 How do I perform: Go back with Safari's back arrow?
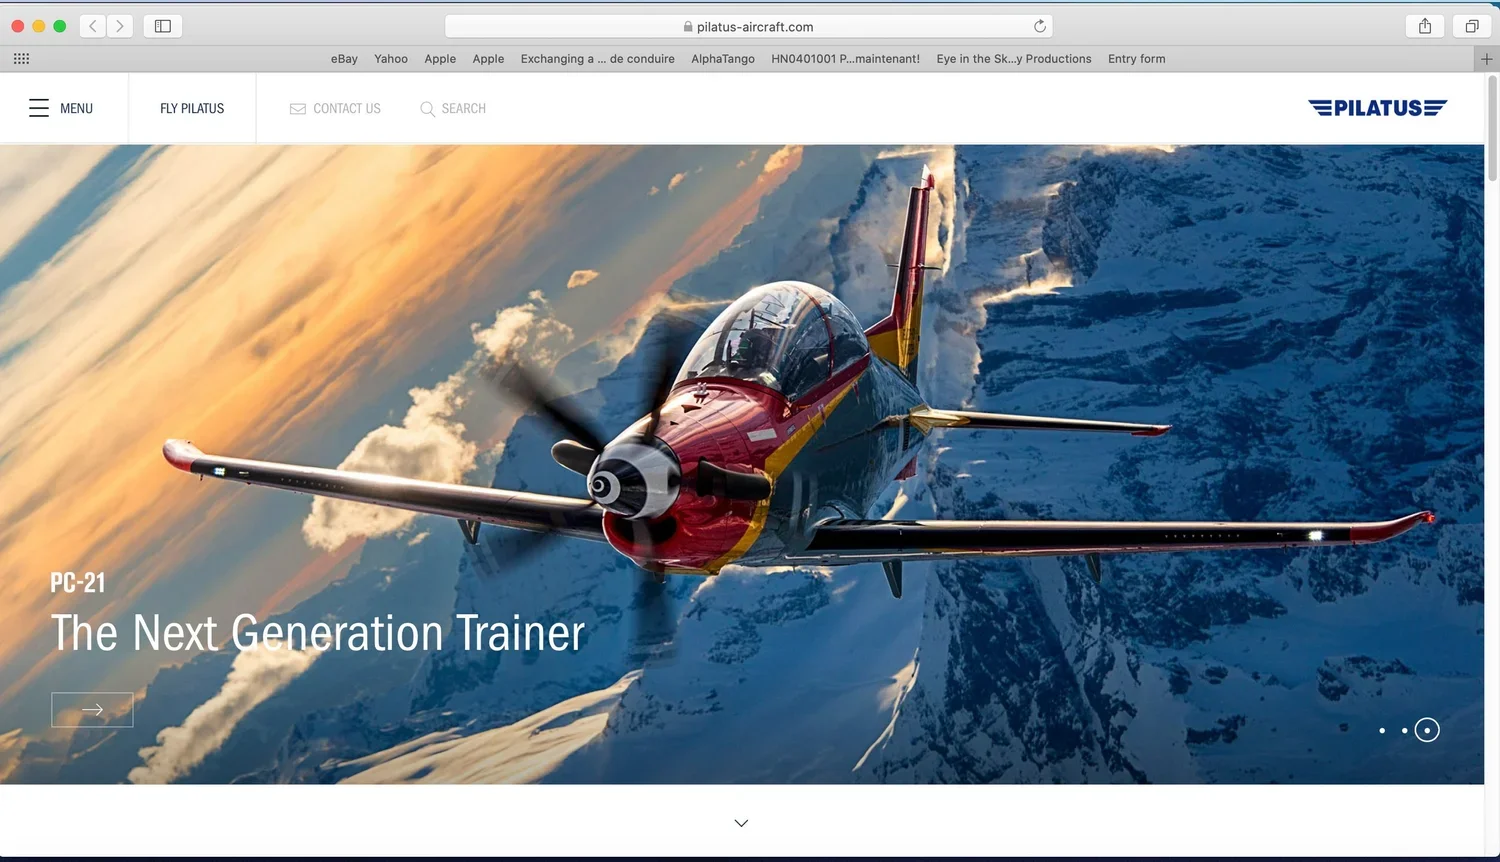pyautogui.click(x=93, y=26)
